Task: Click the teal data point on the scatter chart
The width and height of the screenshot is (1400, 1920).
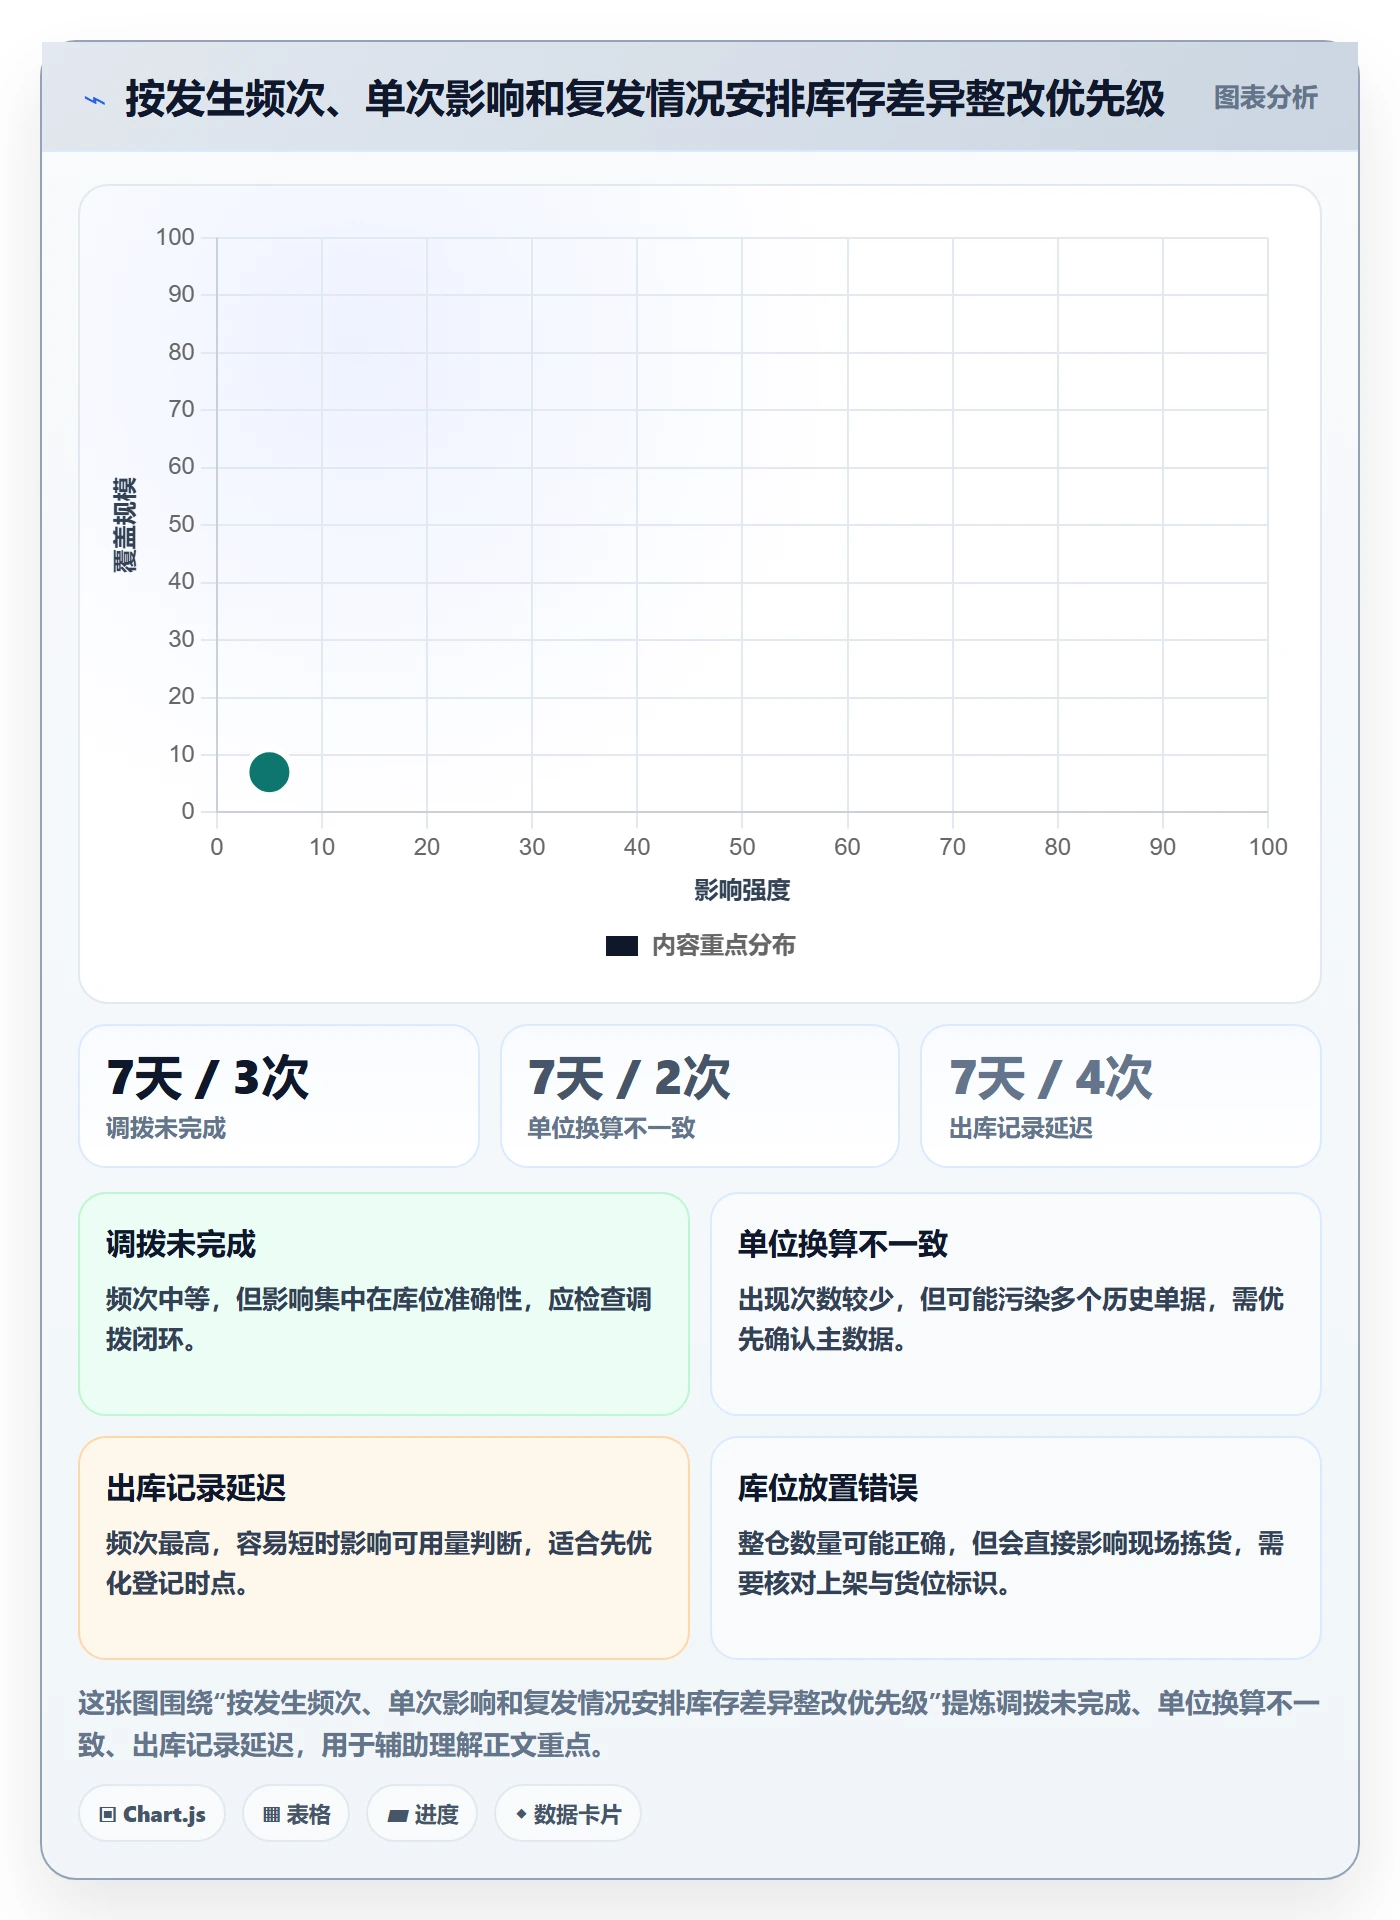Action: 269,772
